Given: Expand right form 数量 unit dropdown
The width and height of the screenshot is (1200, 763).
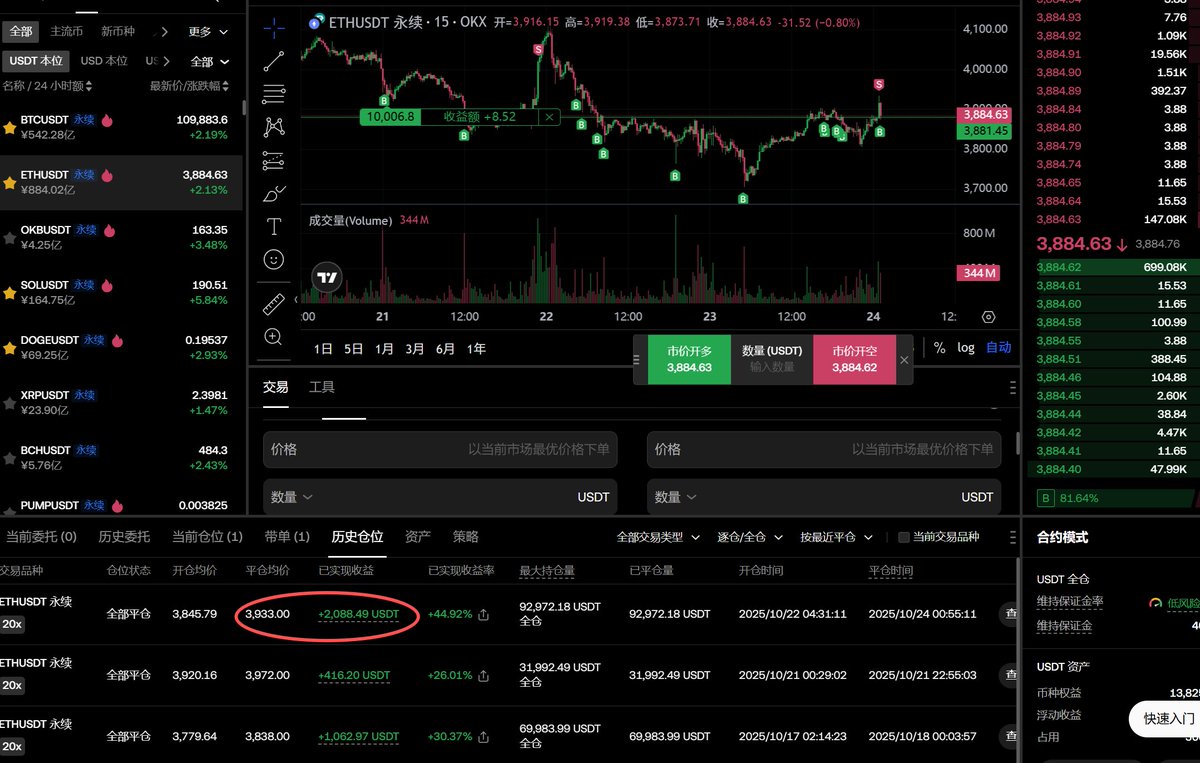Looking at the screenshot, I should [x=676, y=497].
